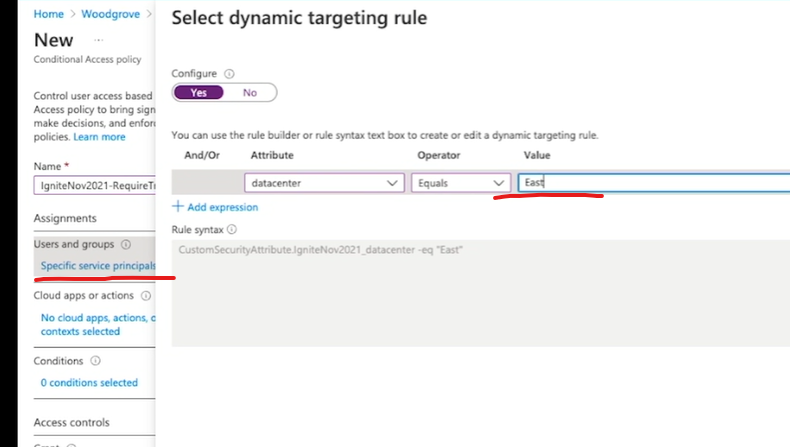The height and width of the screenshot is (447, 790).
Task: Click the plus icon beside Add expression
Action: (177, 207)
